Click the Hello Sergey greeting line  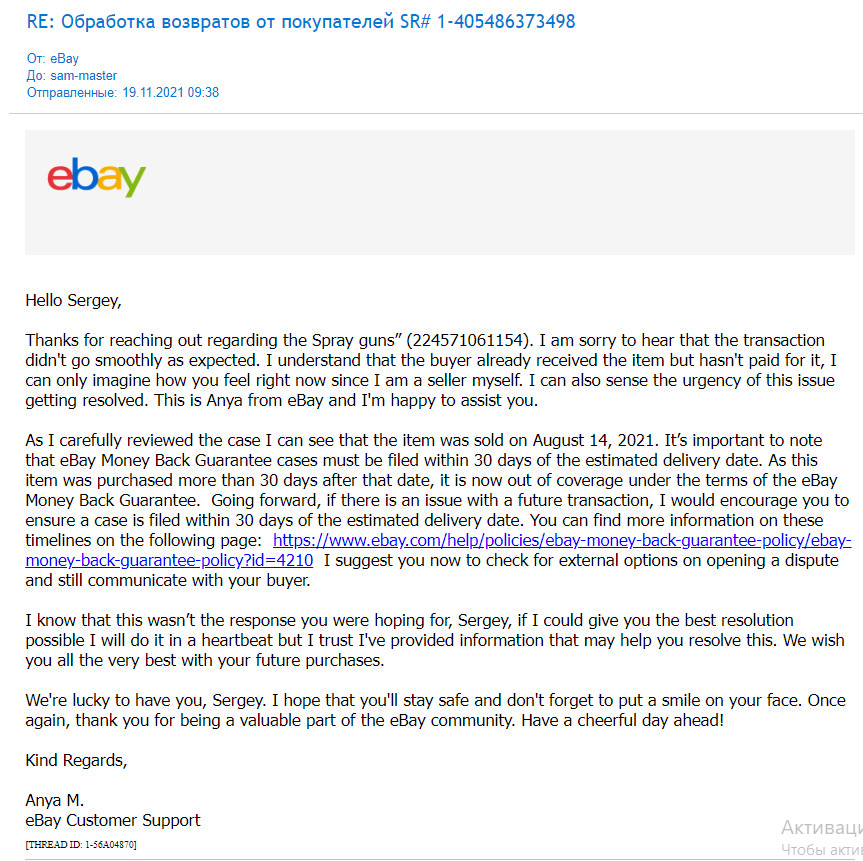pos(73,301)
